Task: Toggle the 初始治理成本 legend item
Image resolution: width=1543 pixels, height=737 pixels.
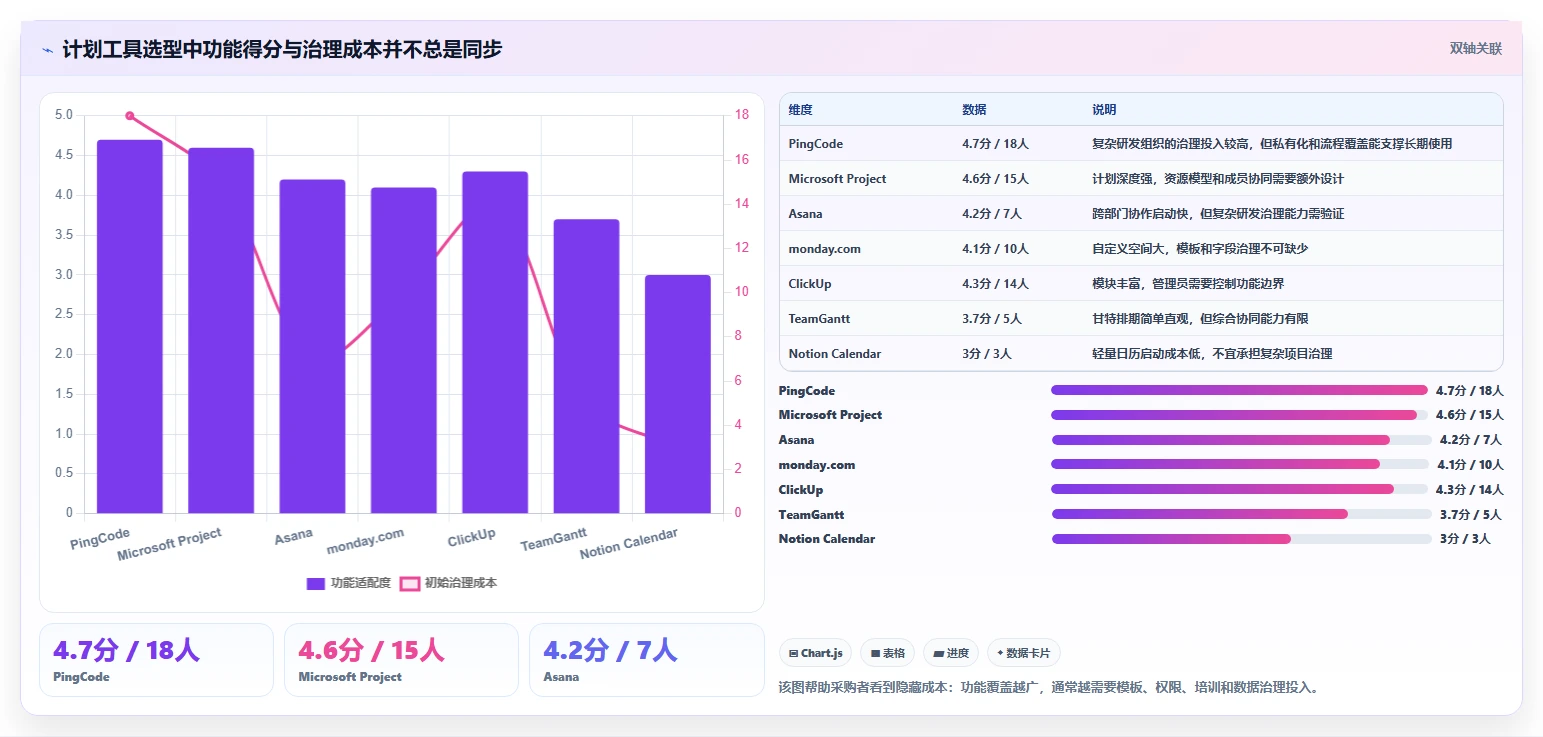Action: (x=448, y=583)
